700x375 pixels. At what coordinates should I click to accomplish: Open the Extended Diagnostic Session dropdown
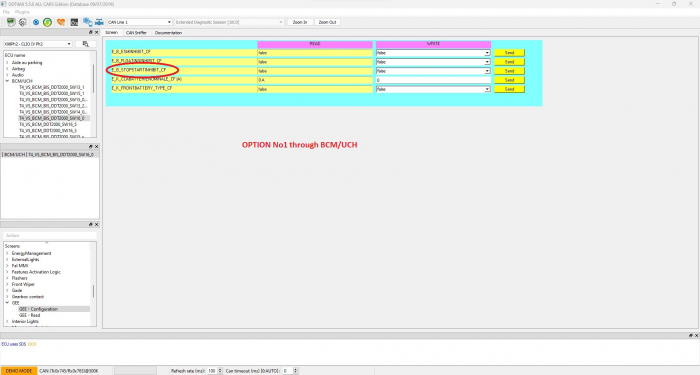point(229,22)
